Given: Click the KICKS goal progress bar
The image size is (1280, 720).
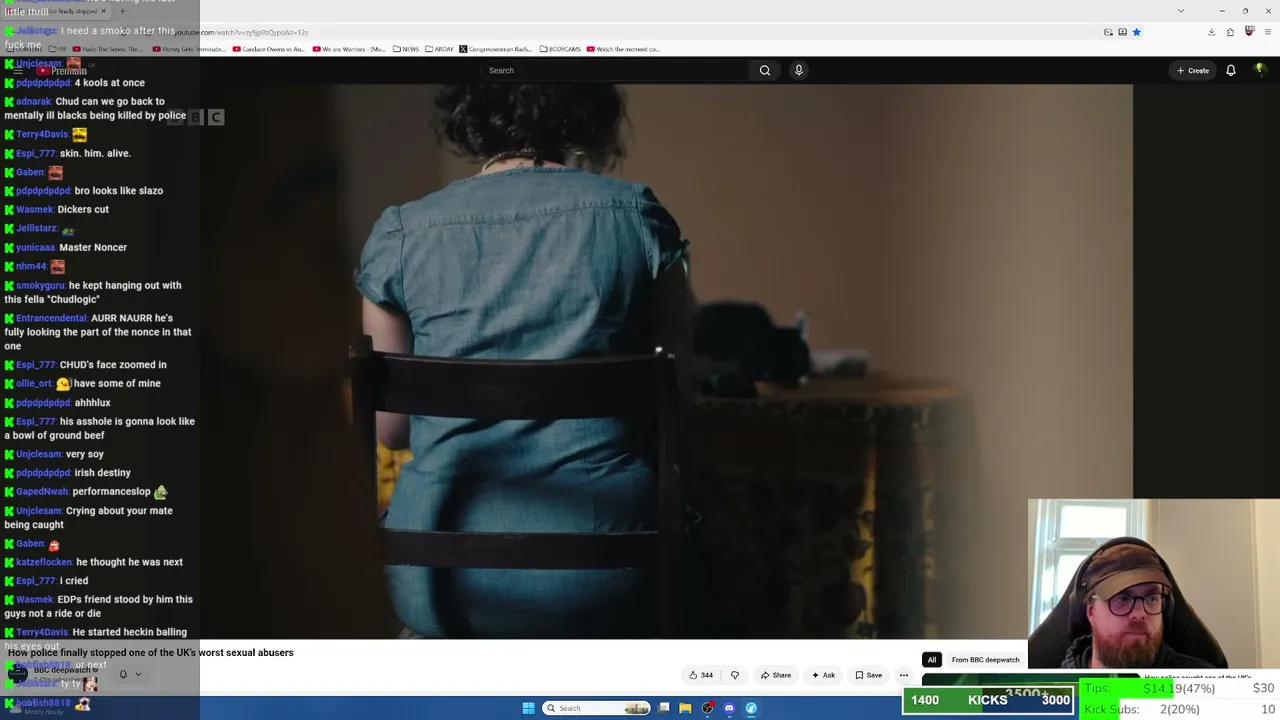Looking at the screenshot, I should click(x=988, y=700).
